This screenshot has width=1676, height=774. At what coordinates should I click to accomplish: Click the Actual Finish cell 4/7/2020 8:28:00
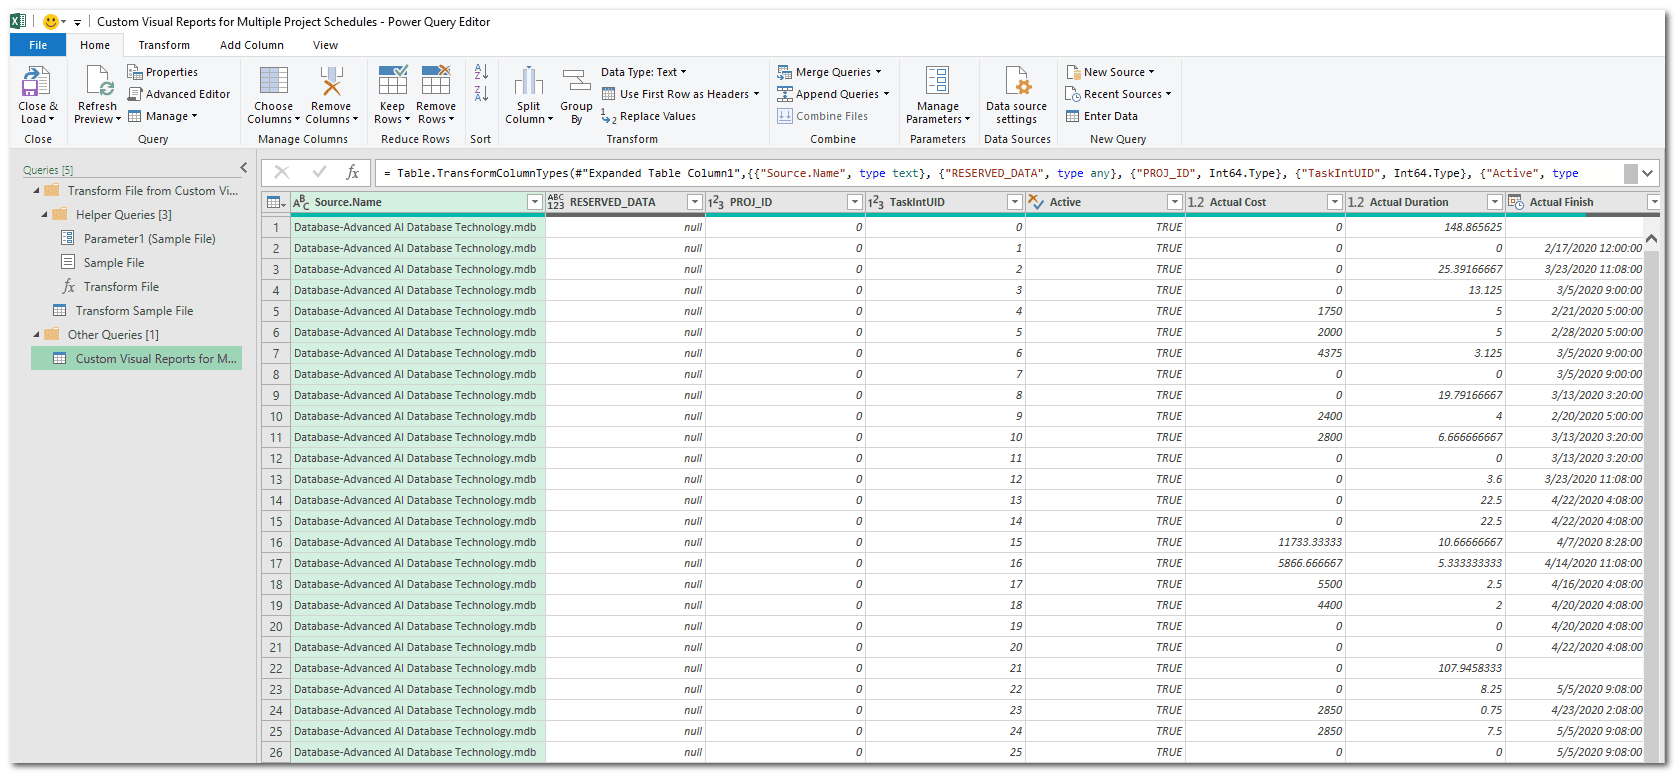pos(1575,542)
